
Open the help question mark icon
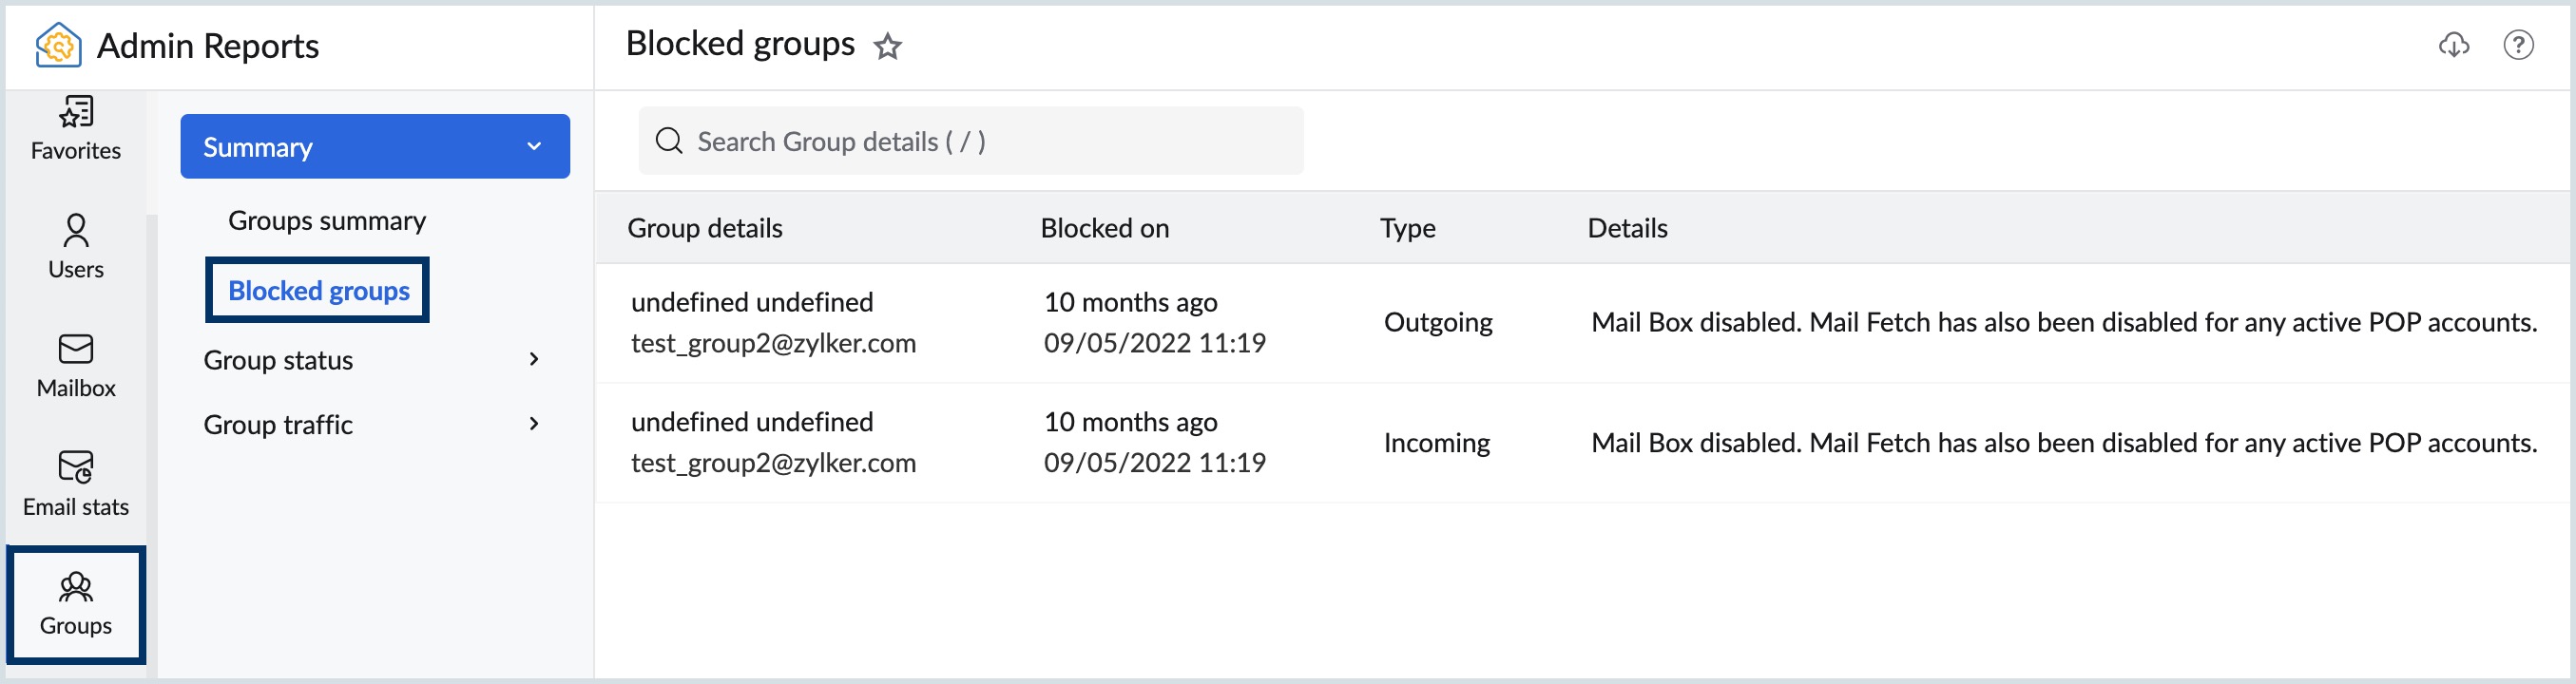coord(2518,45)
